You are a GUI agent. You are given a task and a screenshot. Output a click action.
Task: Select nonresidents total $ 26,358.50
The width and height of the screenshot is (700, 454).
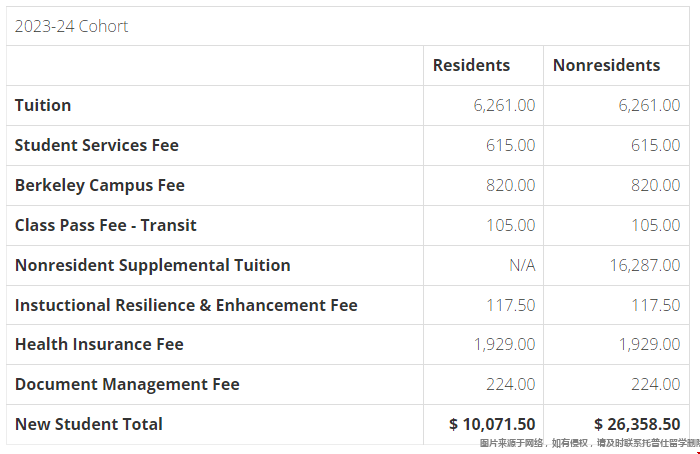(x=637, y=424)
